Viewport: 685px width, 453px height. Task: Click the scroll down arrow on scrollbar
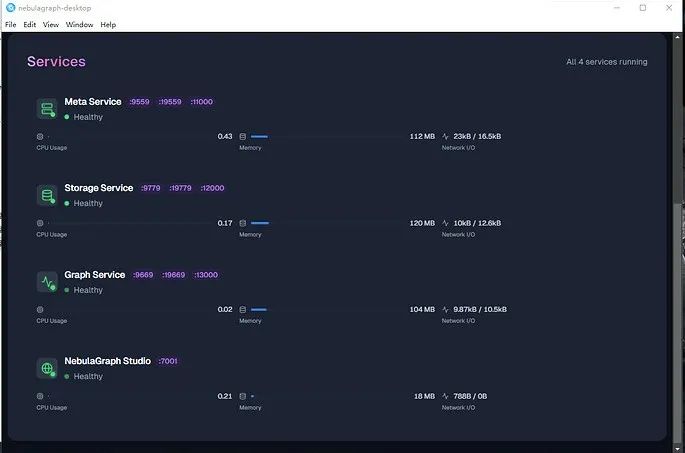point(678,449)
